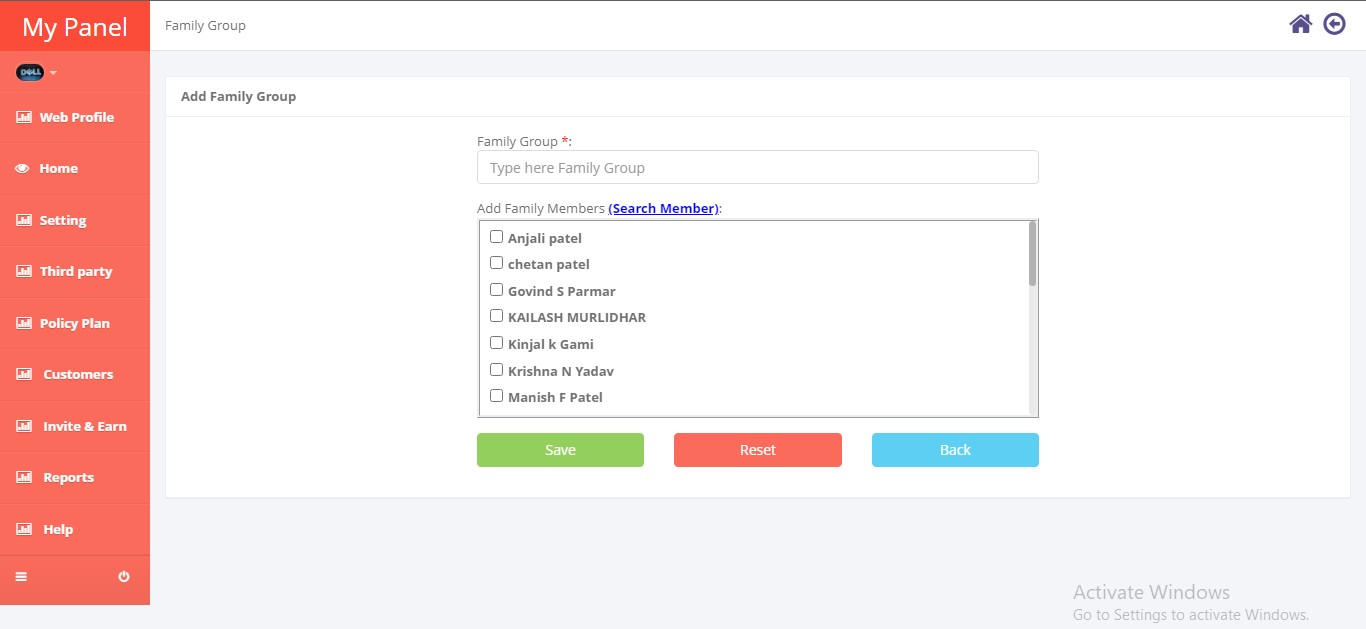Click the Family Group name input field
The height and width of the screenshot is (629, 1366).
point(758,167)
